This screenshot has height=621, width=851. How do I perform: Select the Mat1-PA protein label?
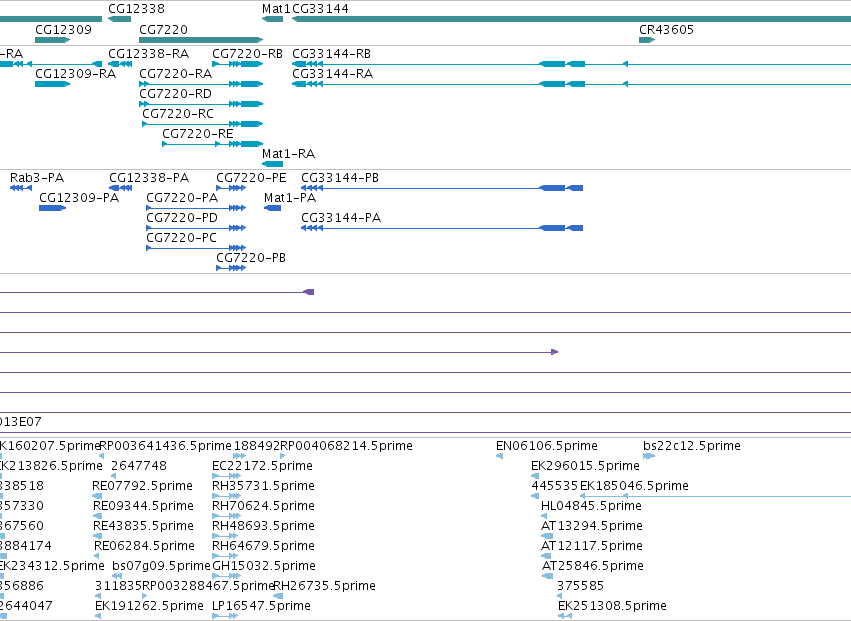(x=290, y=198)
